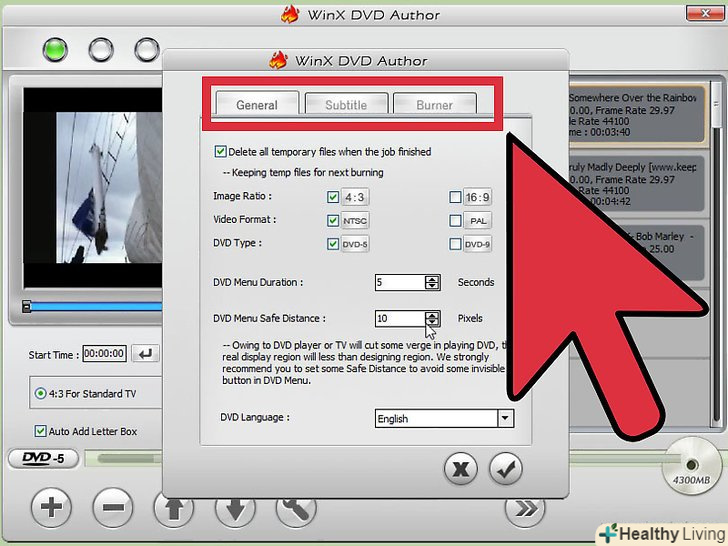
Task: Select the Truly Madly Deeply clip
Action: [636, 184]
